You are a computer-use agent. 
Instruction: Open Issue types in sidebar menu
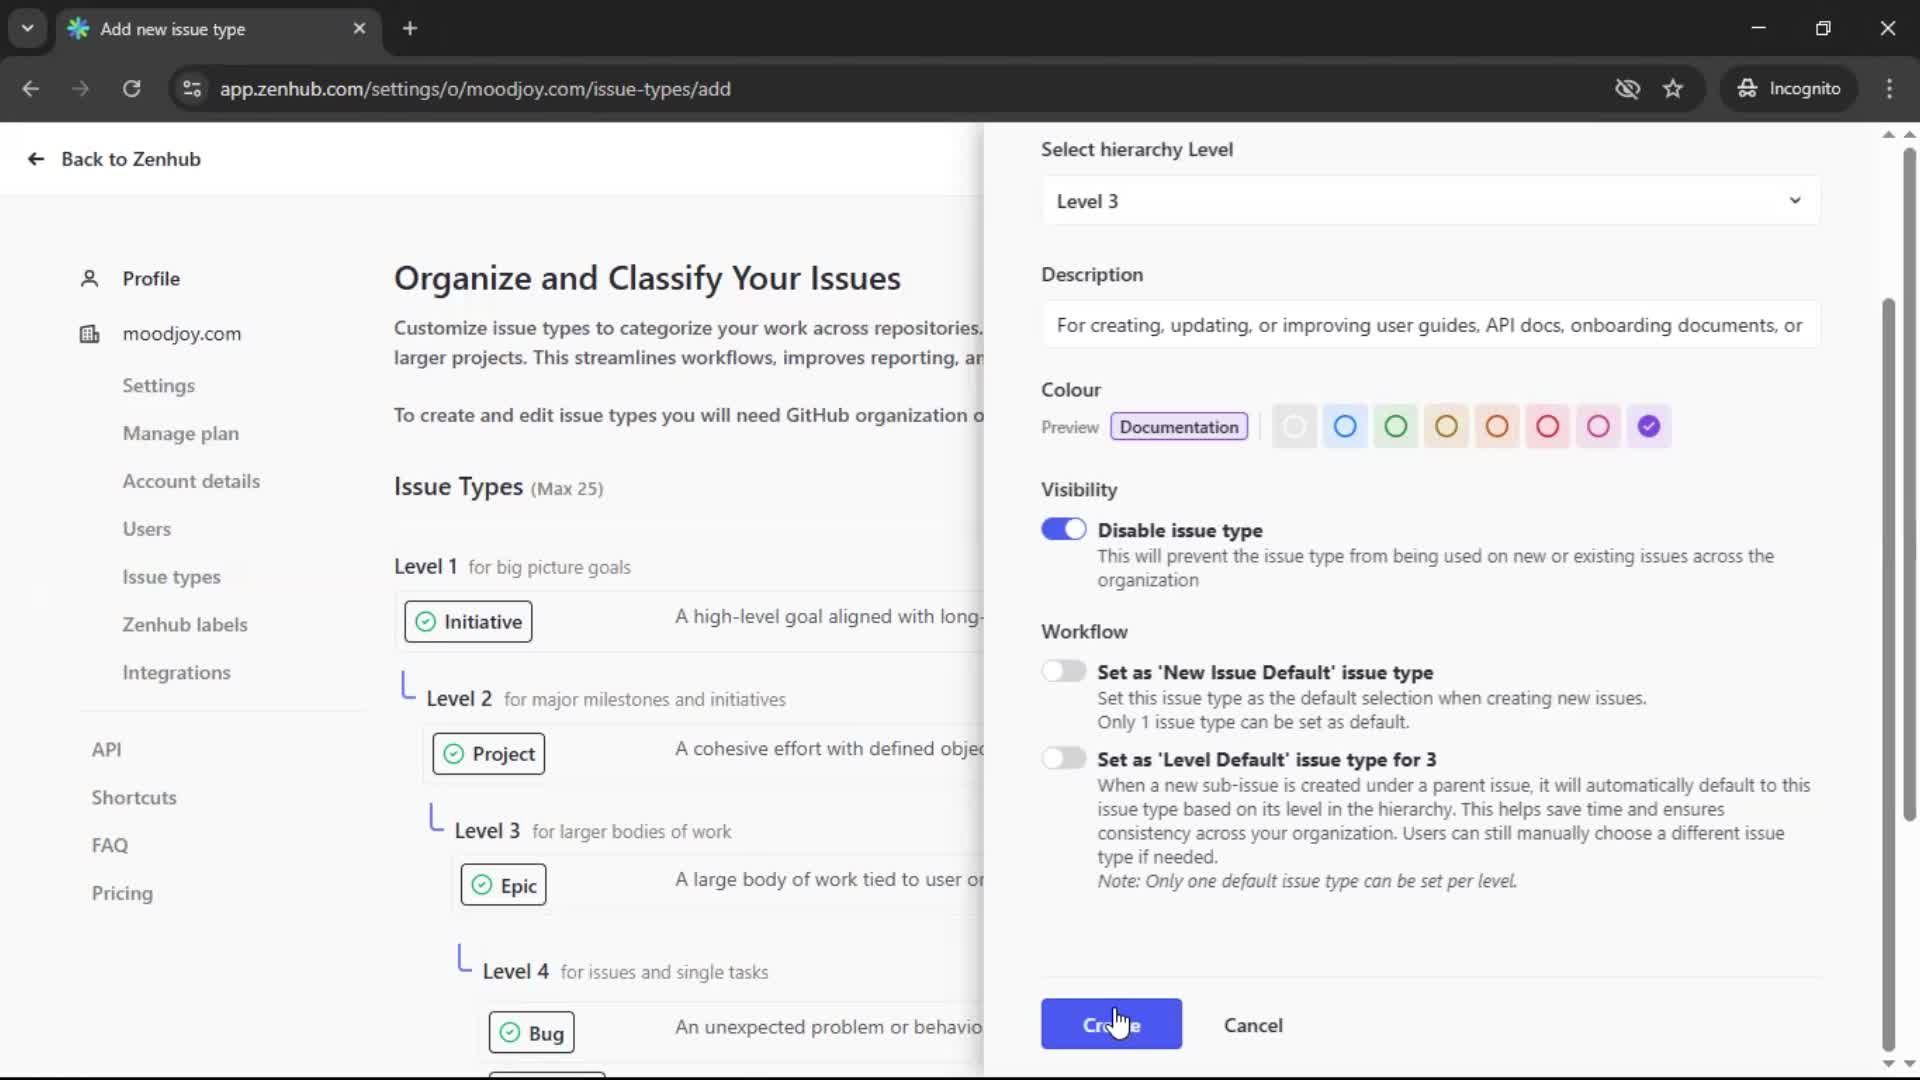coord(171,576)
